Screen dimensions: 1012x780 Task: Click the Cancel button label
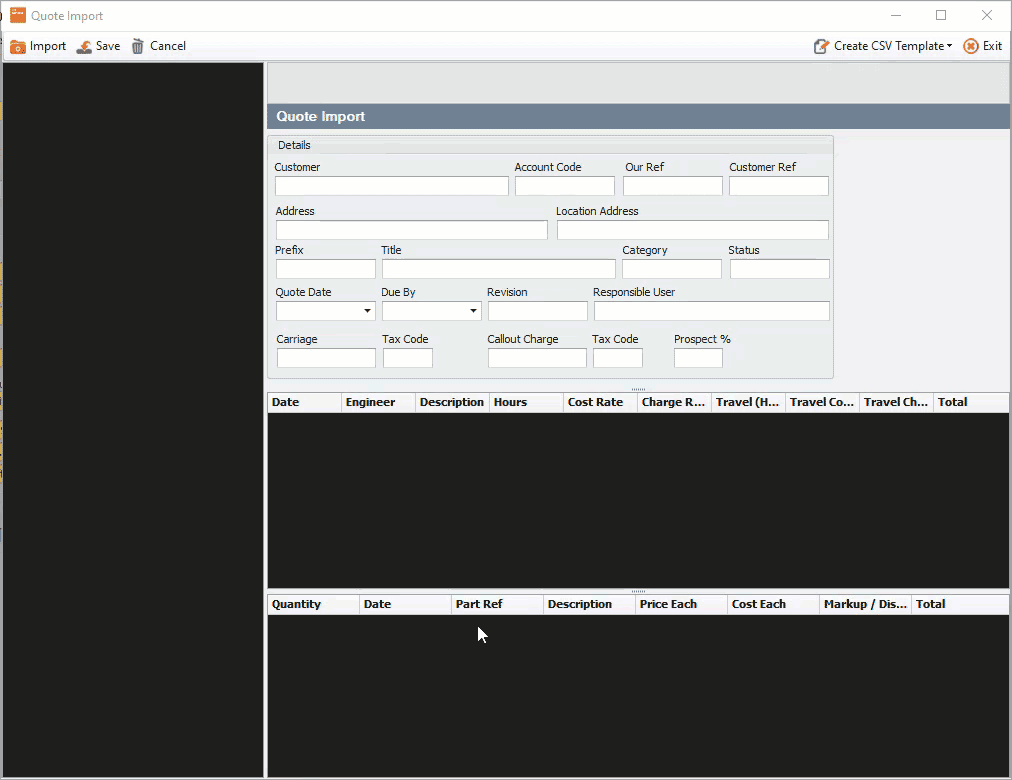click(168, 46)
